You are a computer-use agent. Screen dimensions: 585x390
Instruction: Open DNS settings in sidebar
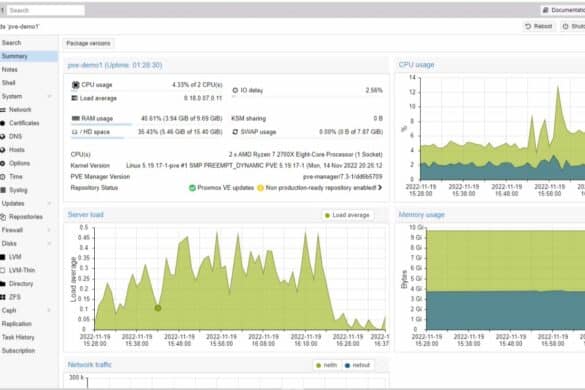tap(15, 137)
